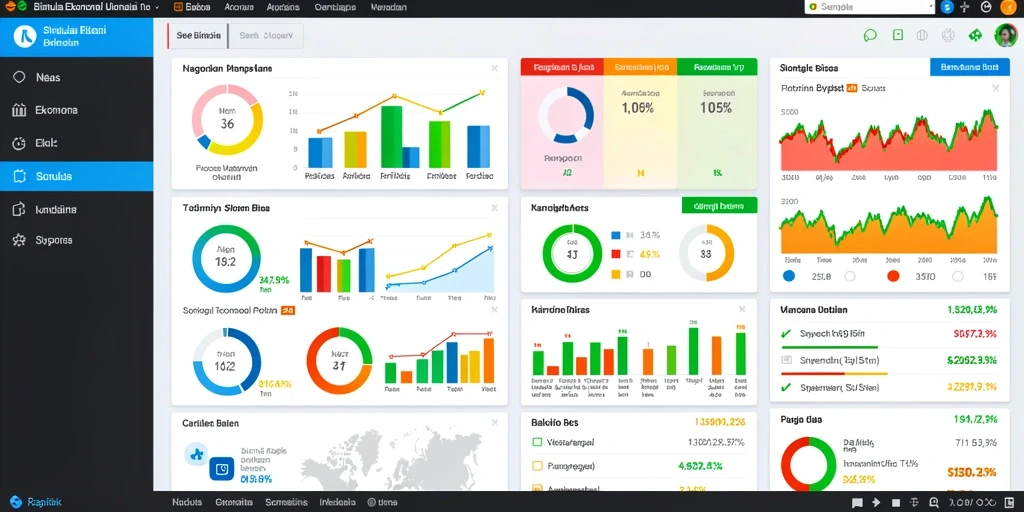Click the green button in Kanoightkets panel
1024x512 pixels.
point(719,206)
